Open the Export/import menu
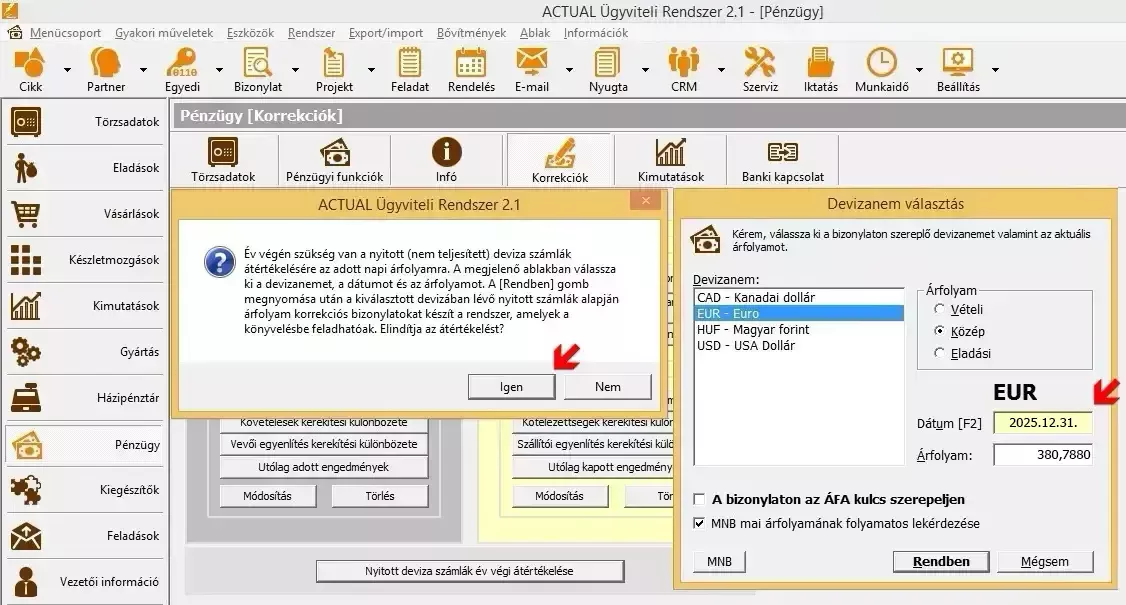Image resolution: width=1126 pixels, height=605 pixels. pyautogui.click(x=385, y=33)
